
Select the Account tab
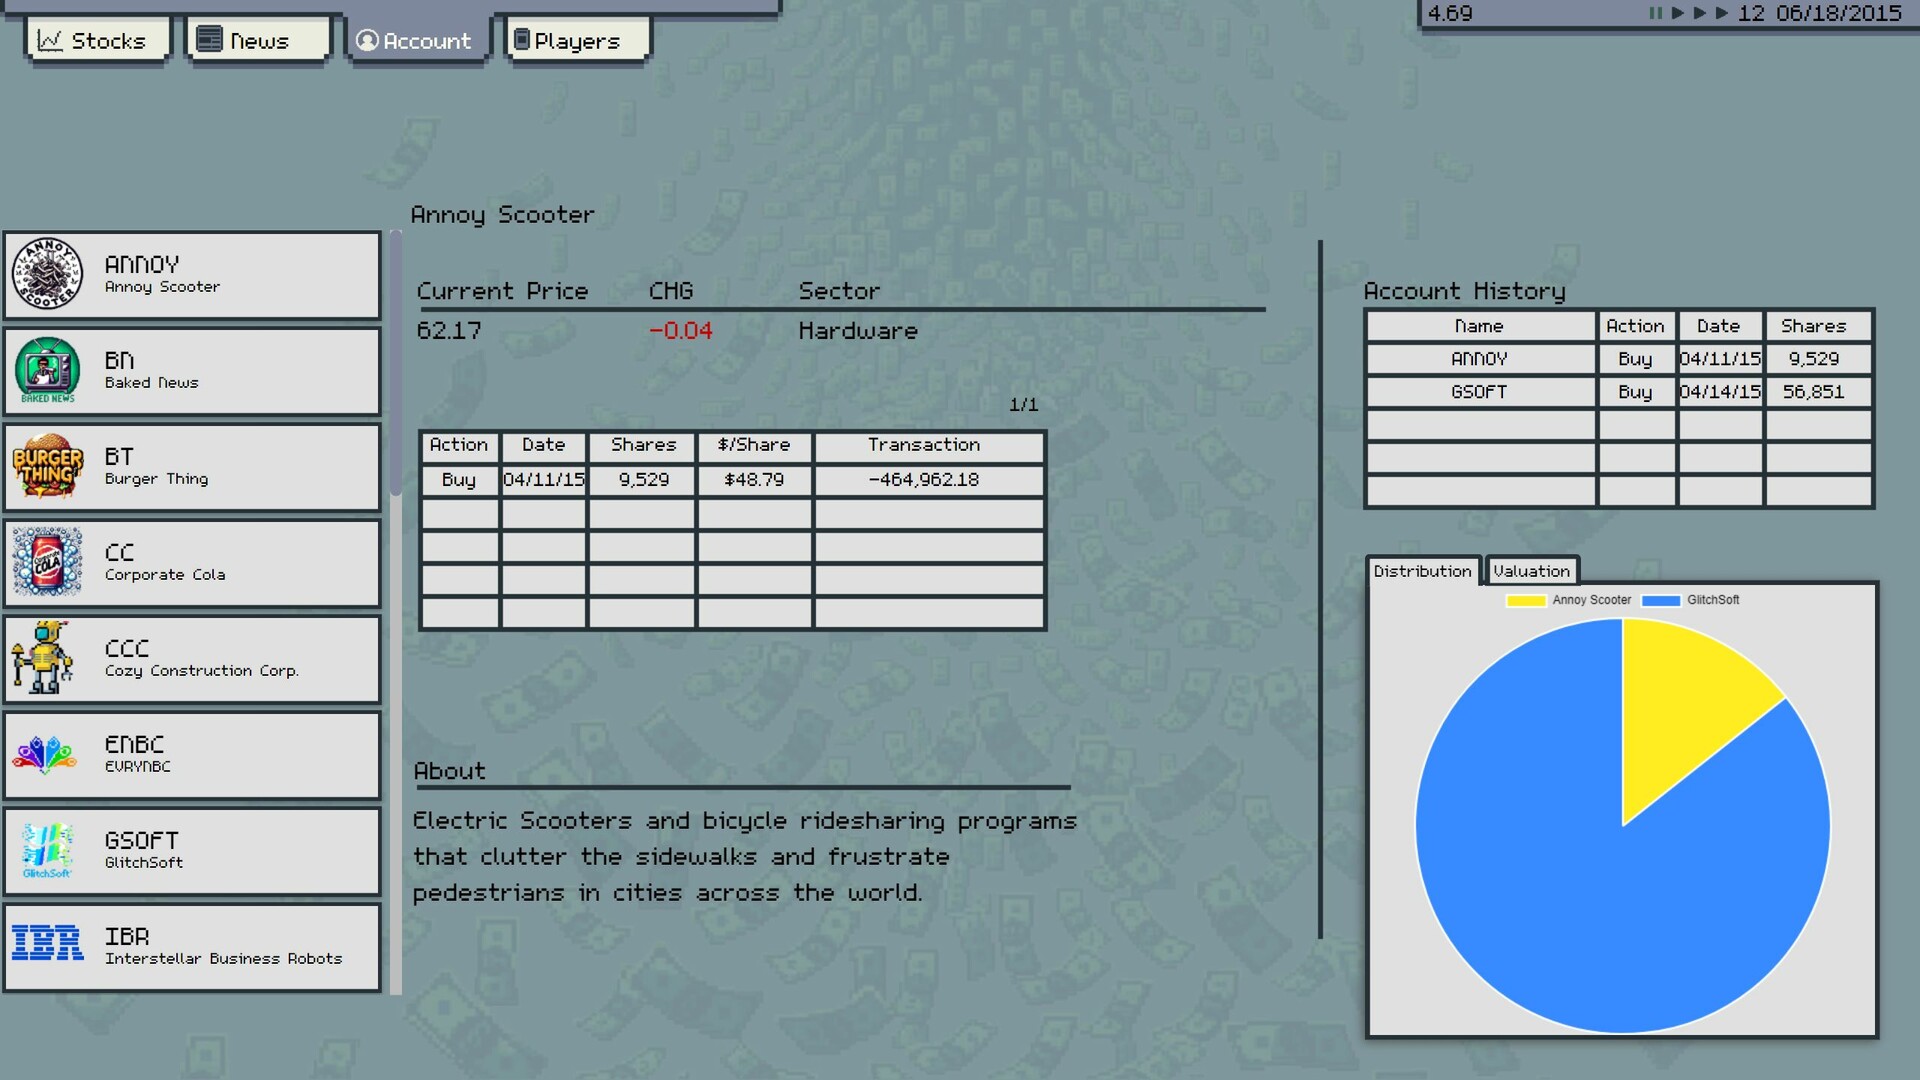coord(418,41)
